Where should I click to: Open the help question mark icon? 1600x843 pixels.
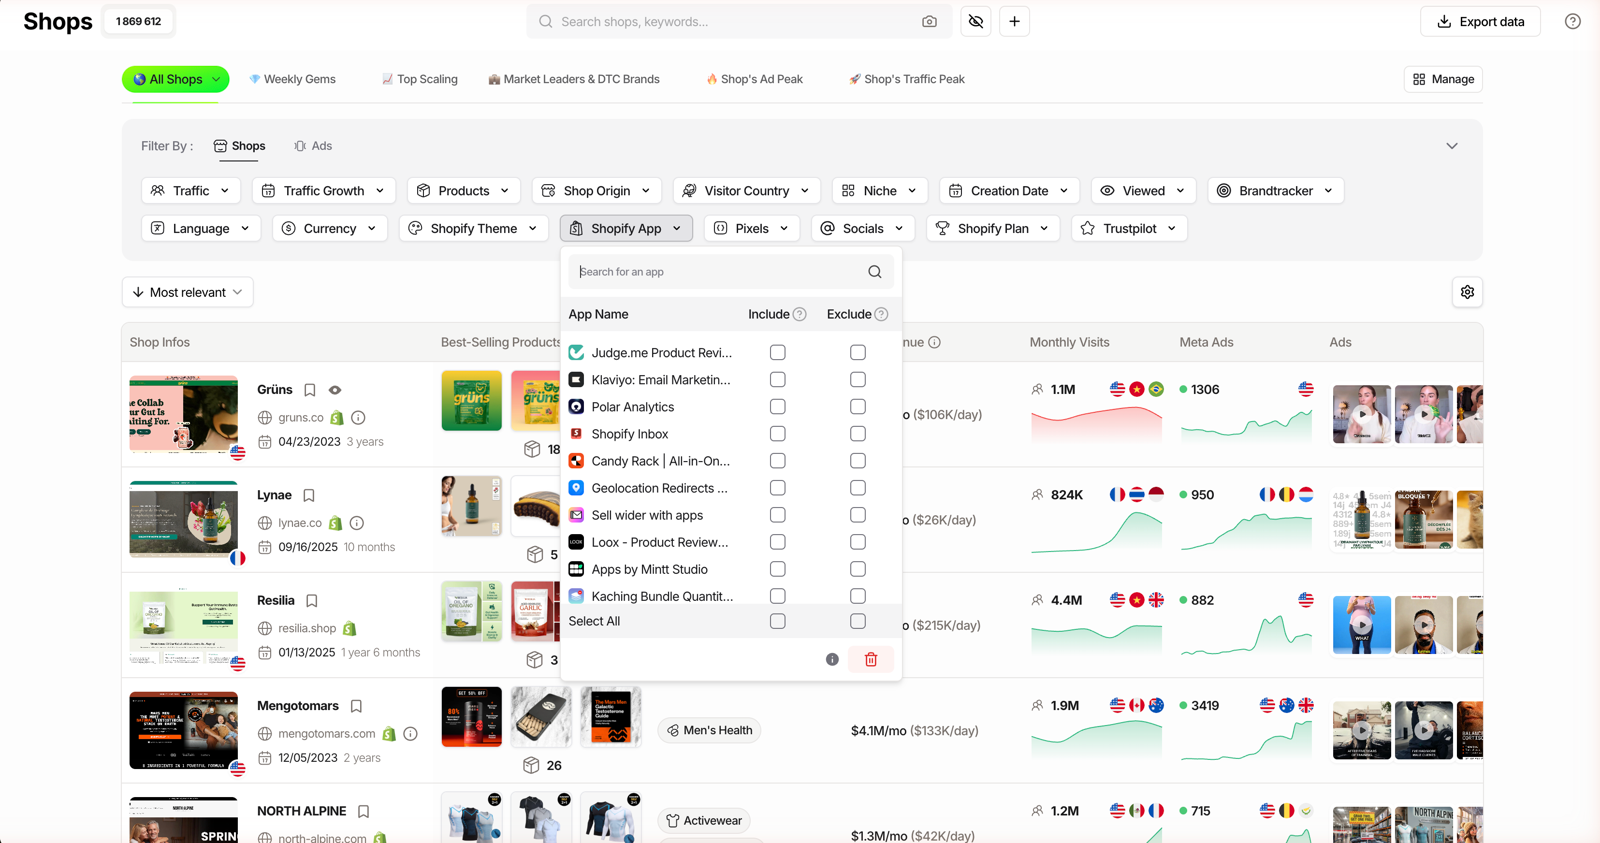[x=1573, y=22]
